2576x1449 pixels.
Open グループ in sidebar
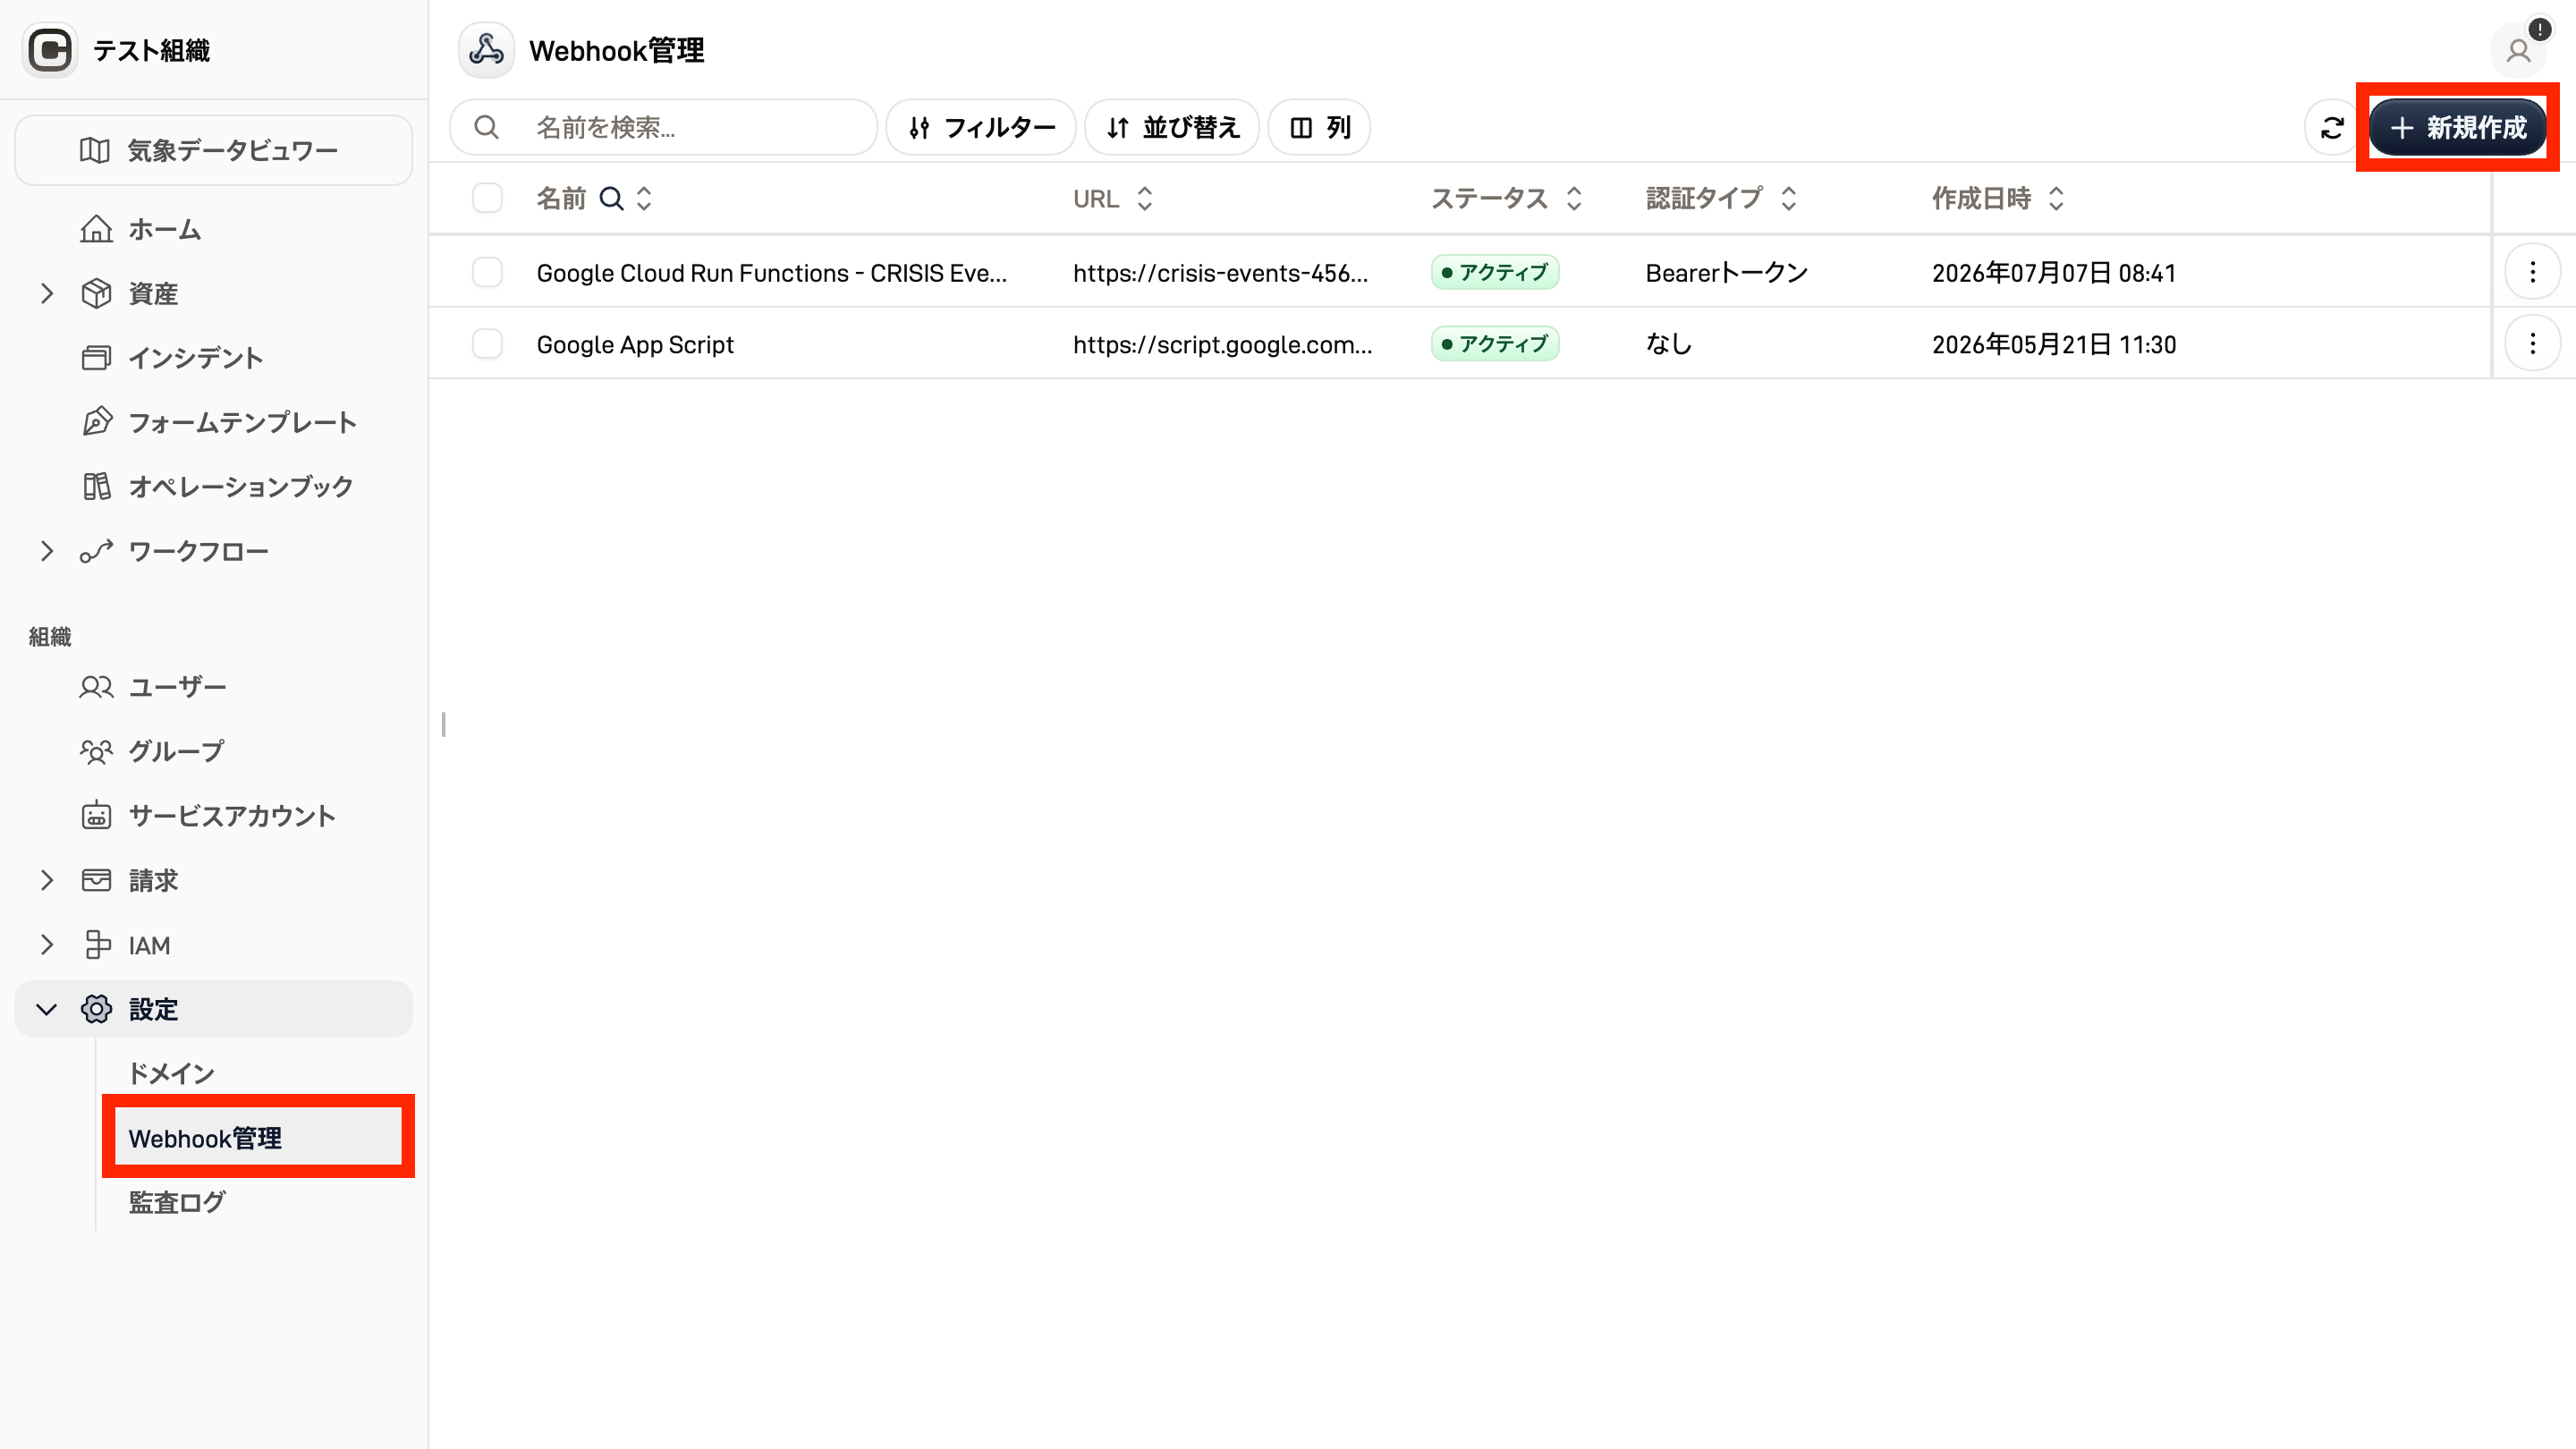click(214, 751)
